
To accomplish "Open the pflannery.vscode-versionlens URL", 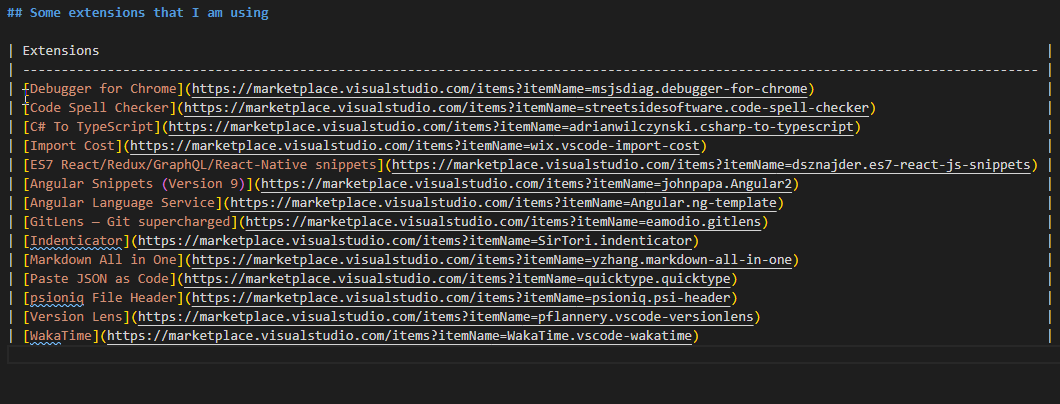I will coord(445,317).
